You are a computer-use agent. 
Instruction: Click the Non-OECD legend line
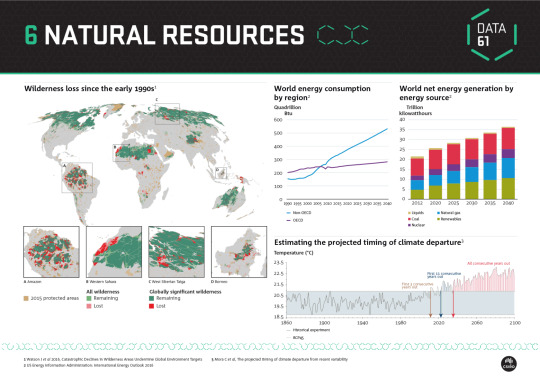(289, 213)
